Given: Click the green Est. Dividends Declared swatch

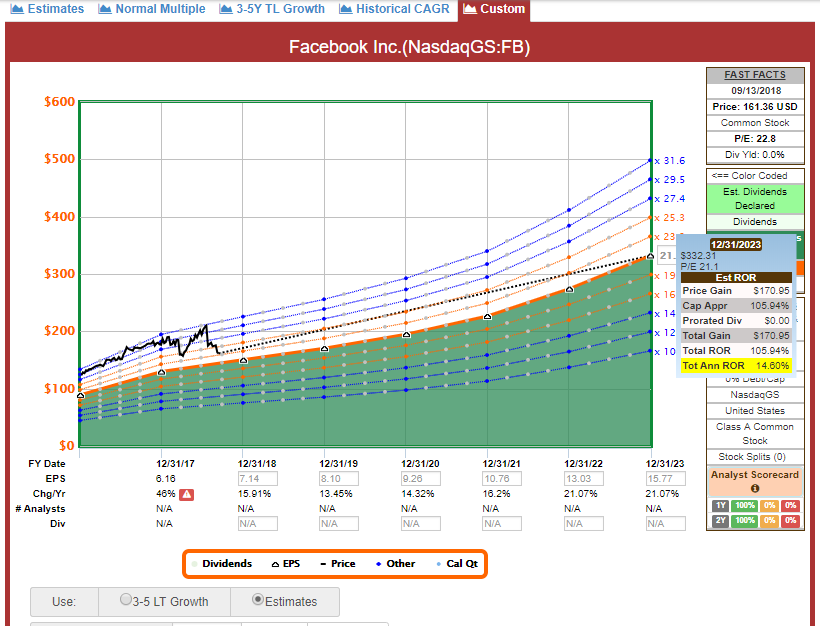Looking at the screenshot, I should coord(755,198).
